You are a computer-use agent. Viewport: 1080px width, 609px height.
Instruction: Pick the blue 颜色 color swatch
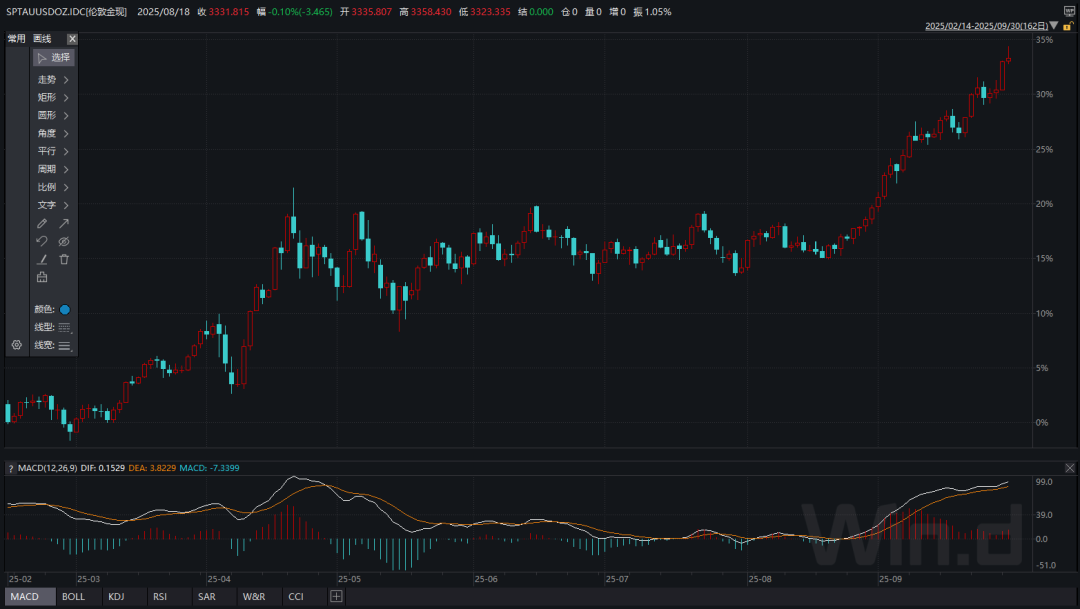(65, 310)
